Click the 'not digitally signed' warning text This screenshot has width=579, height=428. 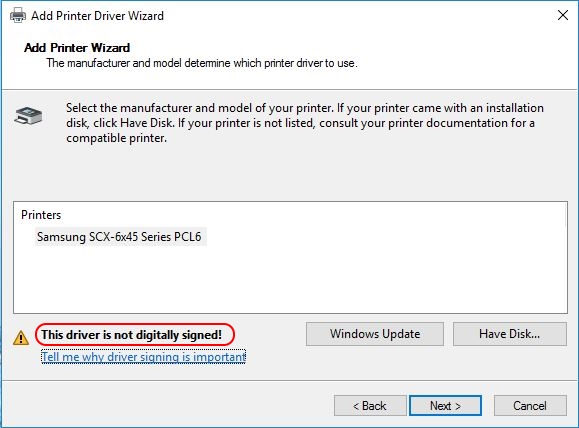(131, 335)
